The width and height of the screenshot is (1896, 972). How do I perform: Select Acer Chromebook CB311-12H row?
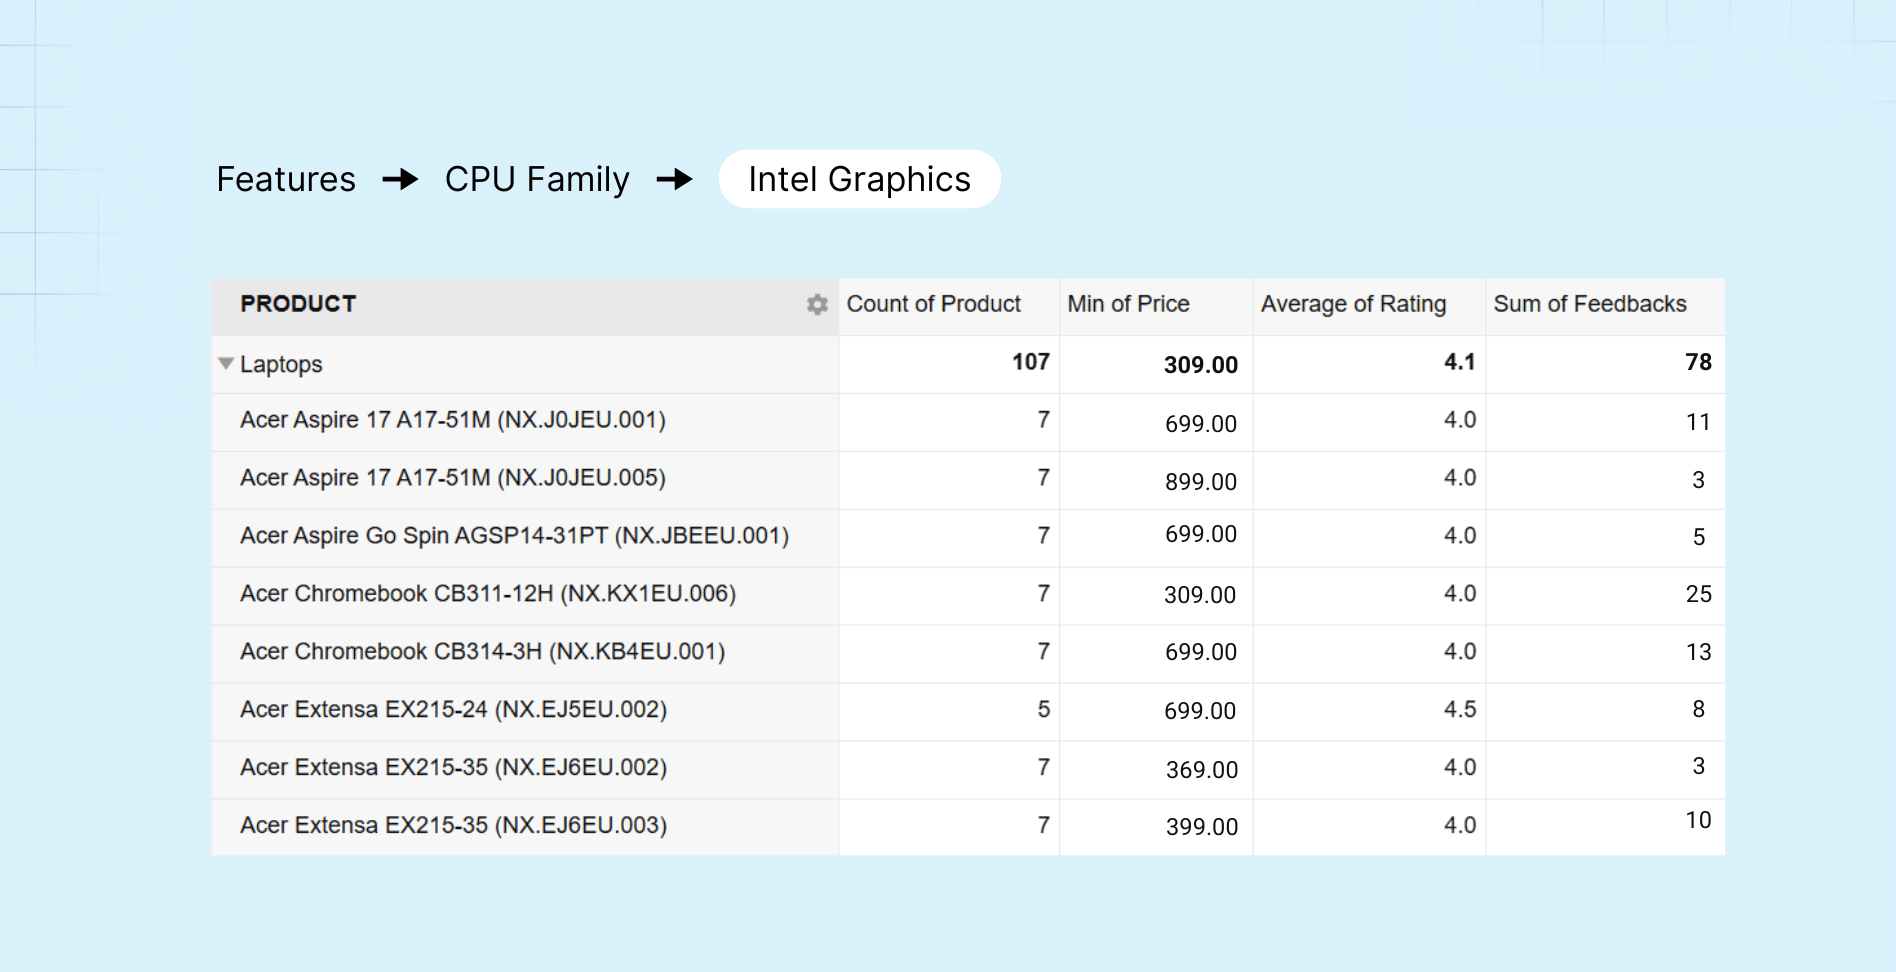[487, 594]
